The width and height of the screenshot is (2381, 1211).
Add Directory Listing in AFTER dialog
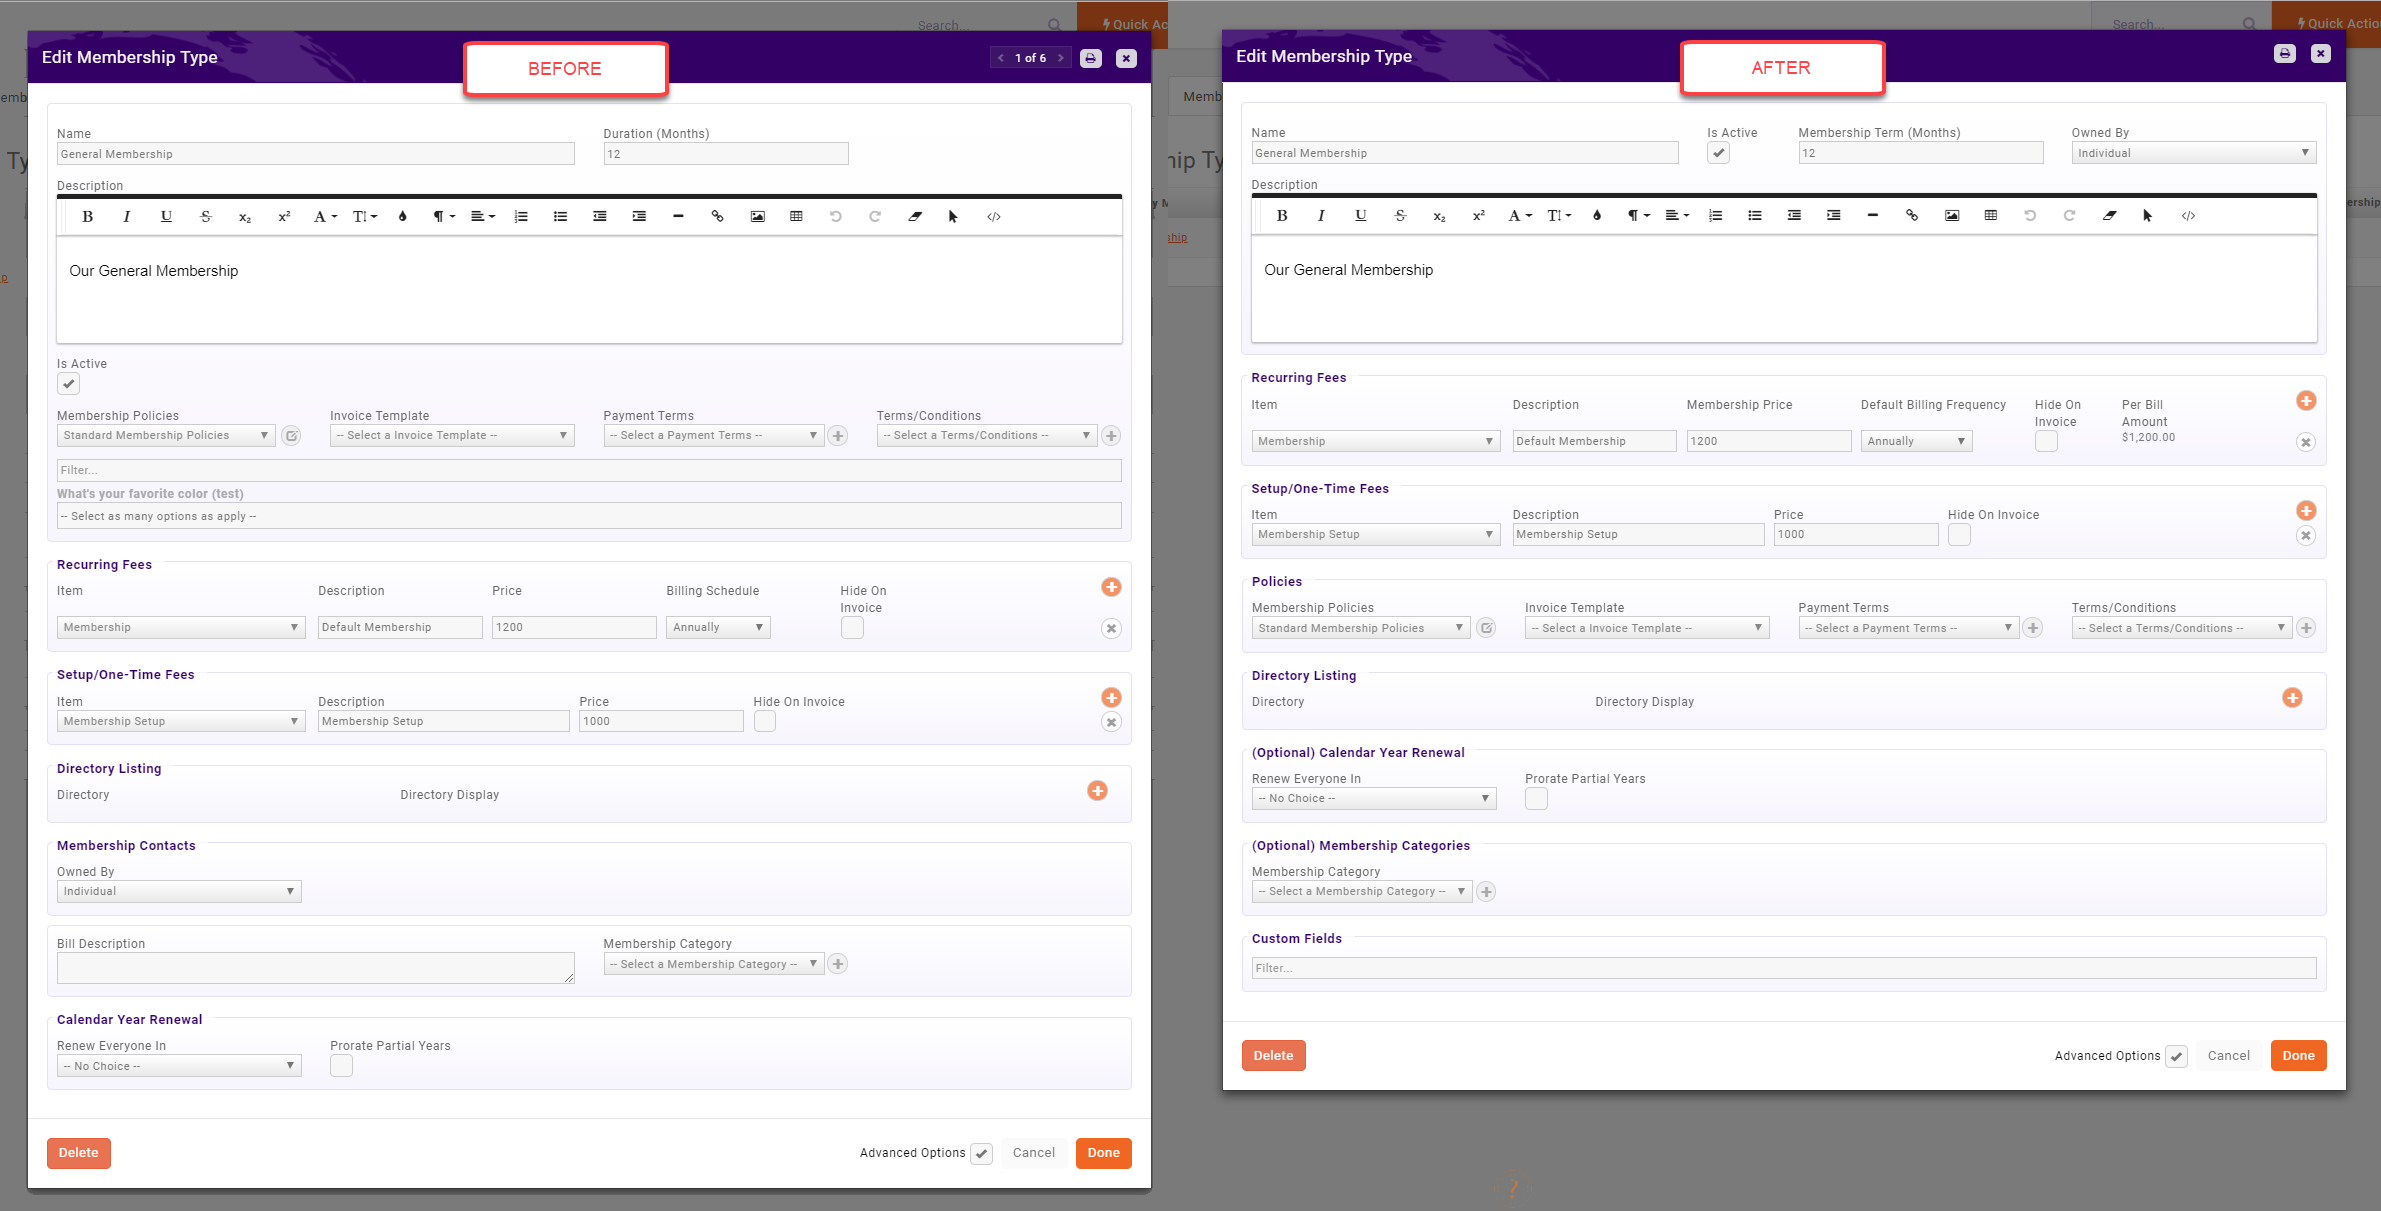pyautogui.click(x=2292, y=698)
